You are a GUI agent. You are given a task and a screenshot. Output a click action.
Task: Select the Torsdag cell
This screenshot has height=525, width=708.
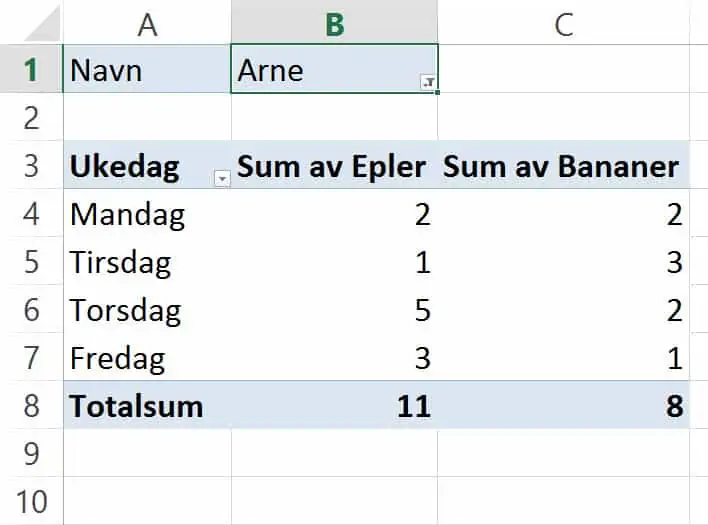[x=147, y=309]
